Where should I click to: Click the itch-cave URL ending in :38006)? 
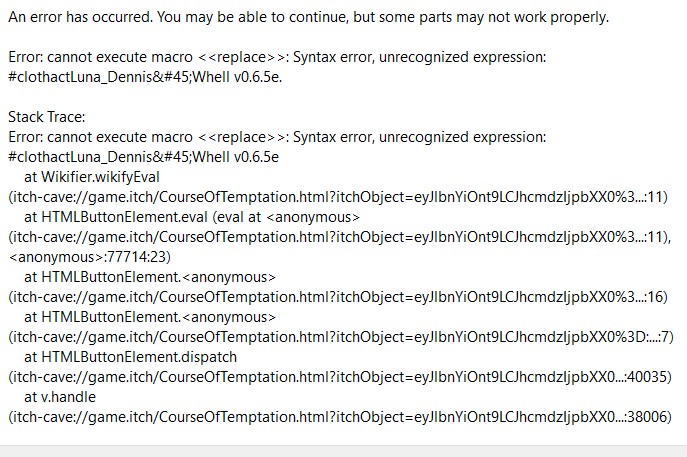click(340, 417)
